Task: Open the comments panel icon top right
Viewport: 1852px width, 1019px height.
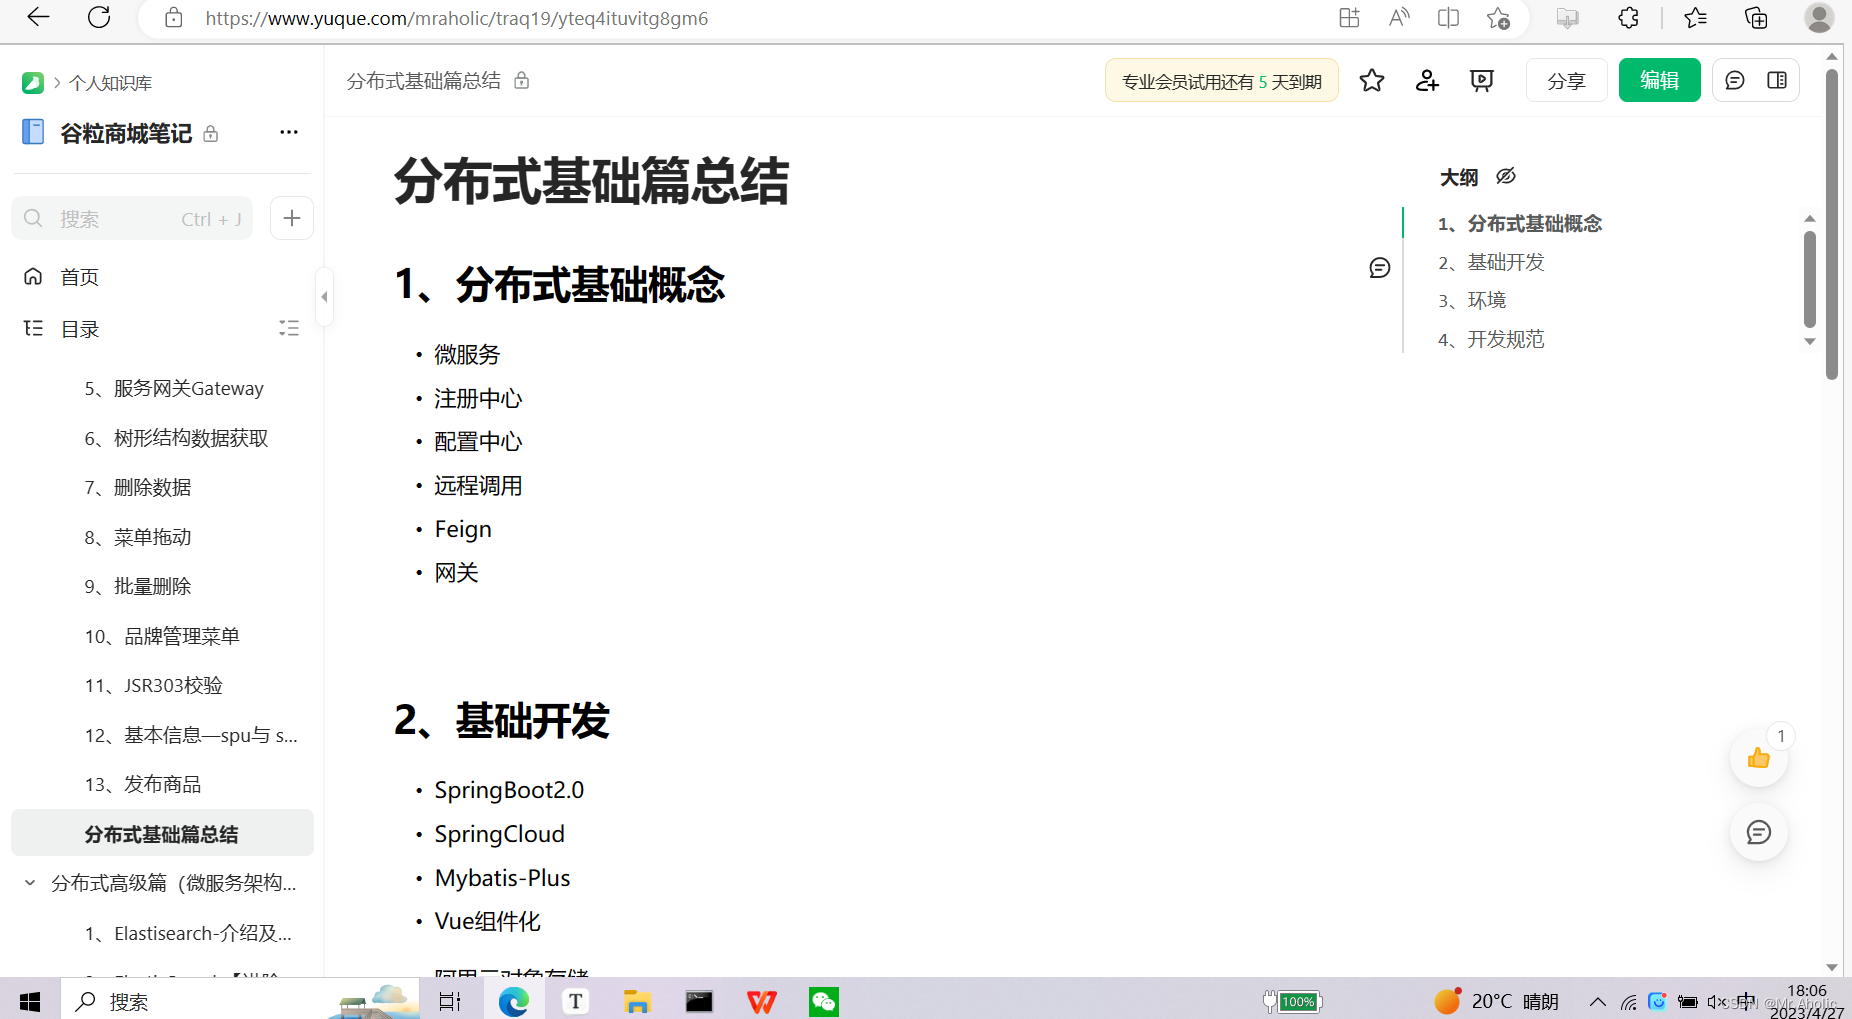Action: click(1735, 80)
